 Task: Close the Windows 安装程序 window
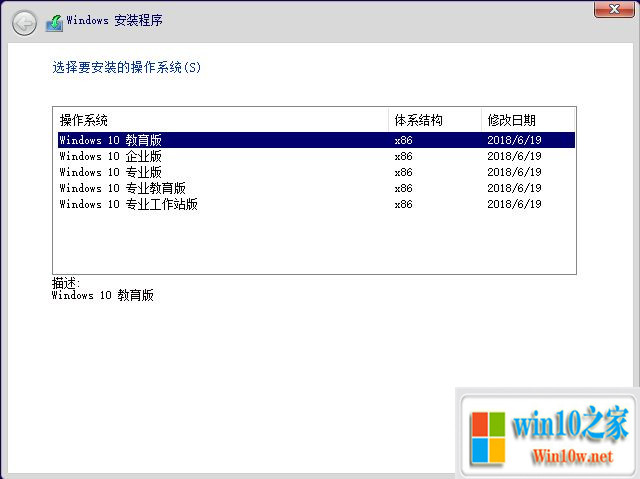tap(614, 9)
